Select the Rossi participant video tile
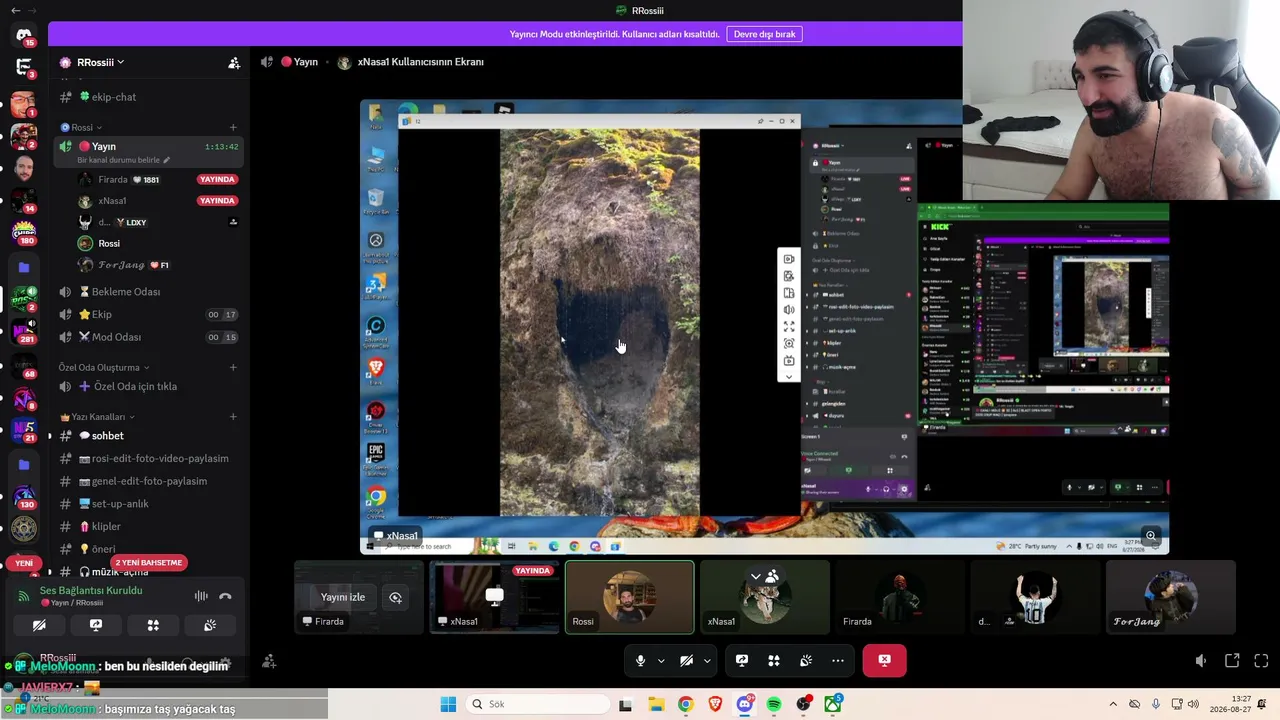Image resolution: width=1280 pixels, height=720 pixels. 629,597
